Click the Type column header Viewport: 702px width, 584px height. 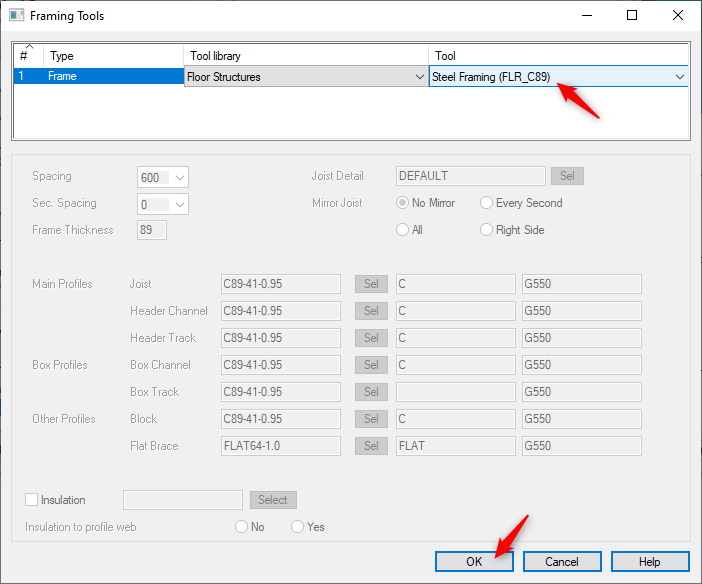point(110,56)
